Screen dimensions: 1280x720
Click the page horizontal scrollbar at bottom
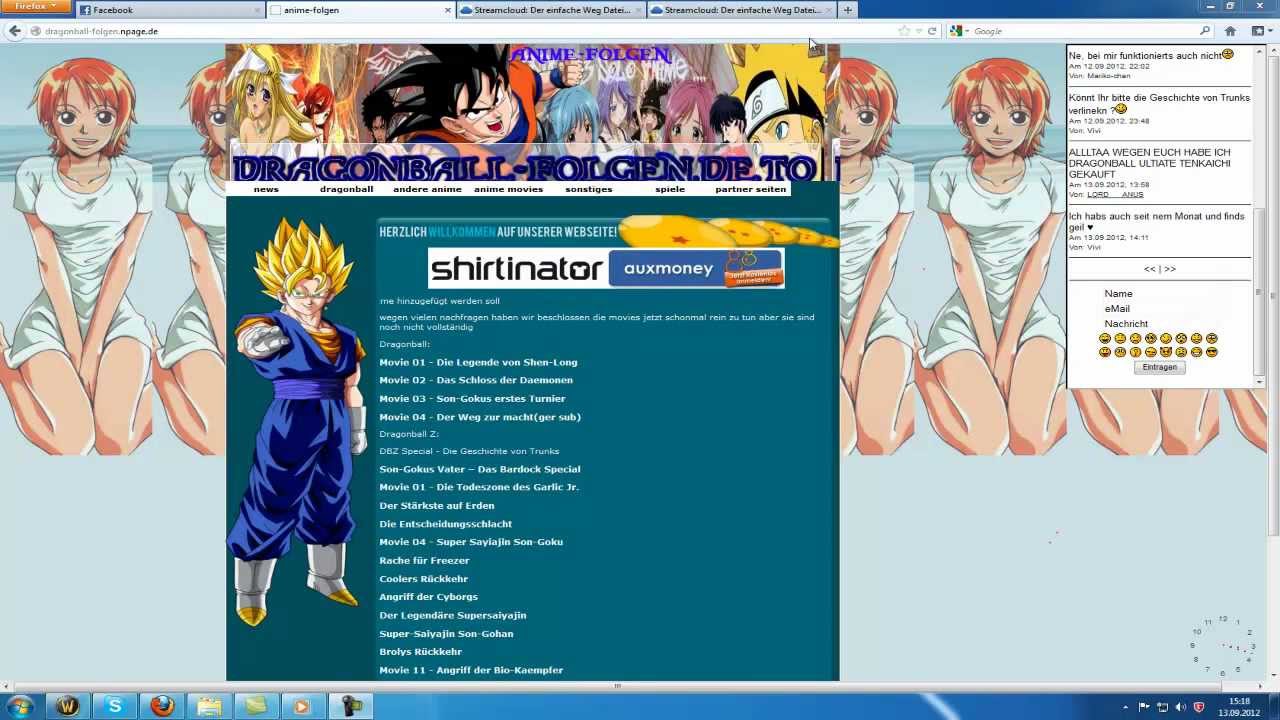click(617, 686)
